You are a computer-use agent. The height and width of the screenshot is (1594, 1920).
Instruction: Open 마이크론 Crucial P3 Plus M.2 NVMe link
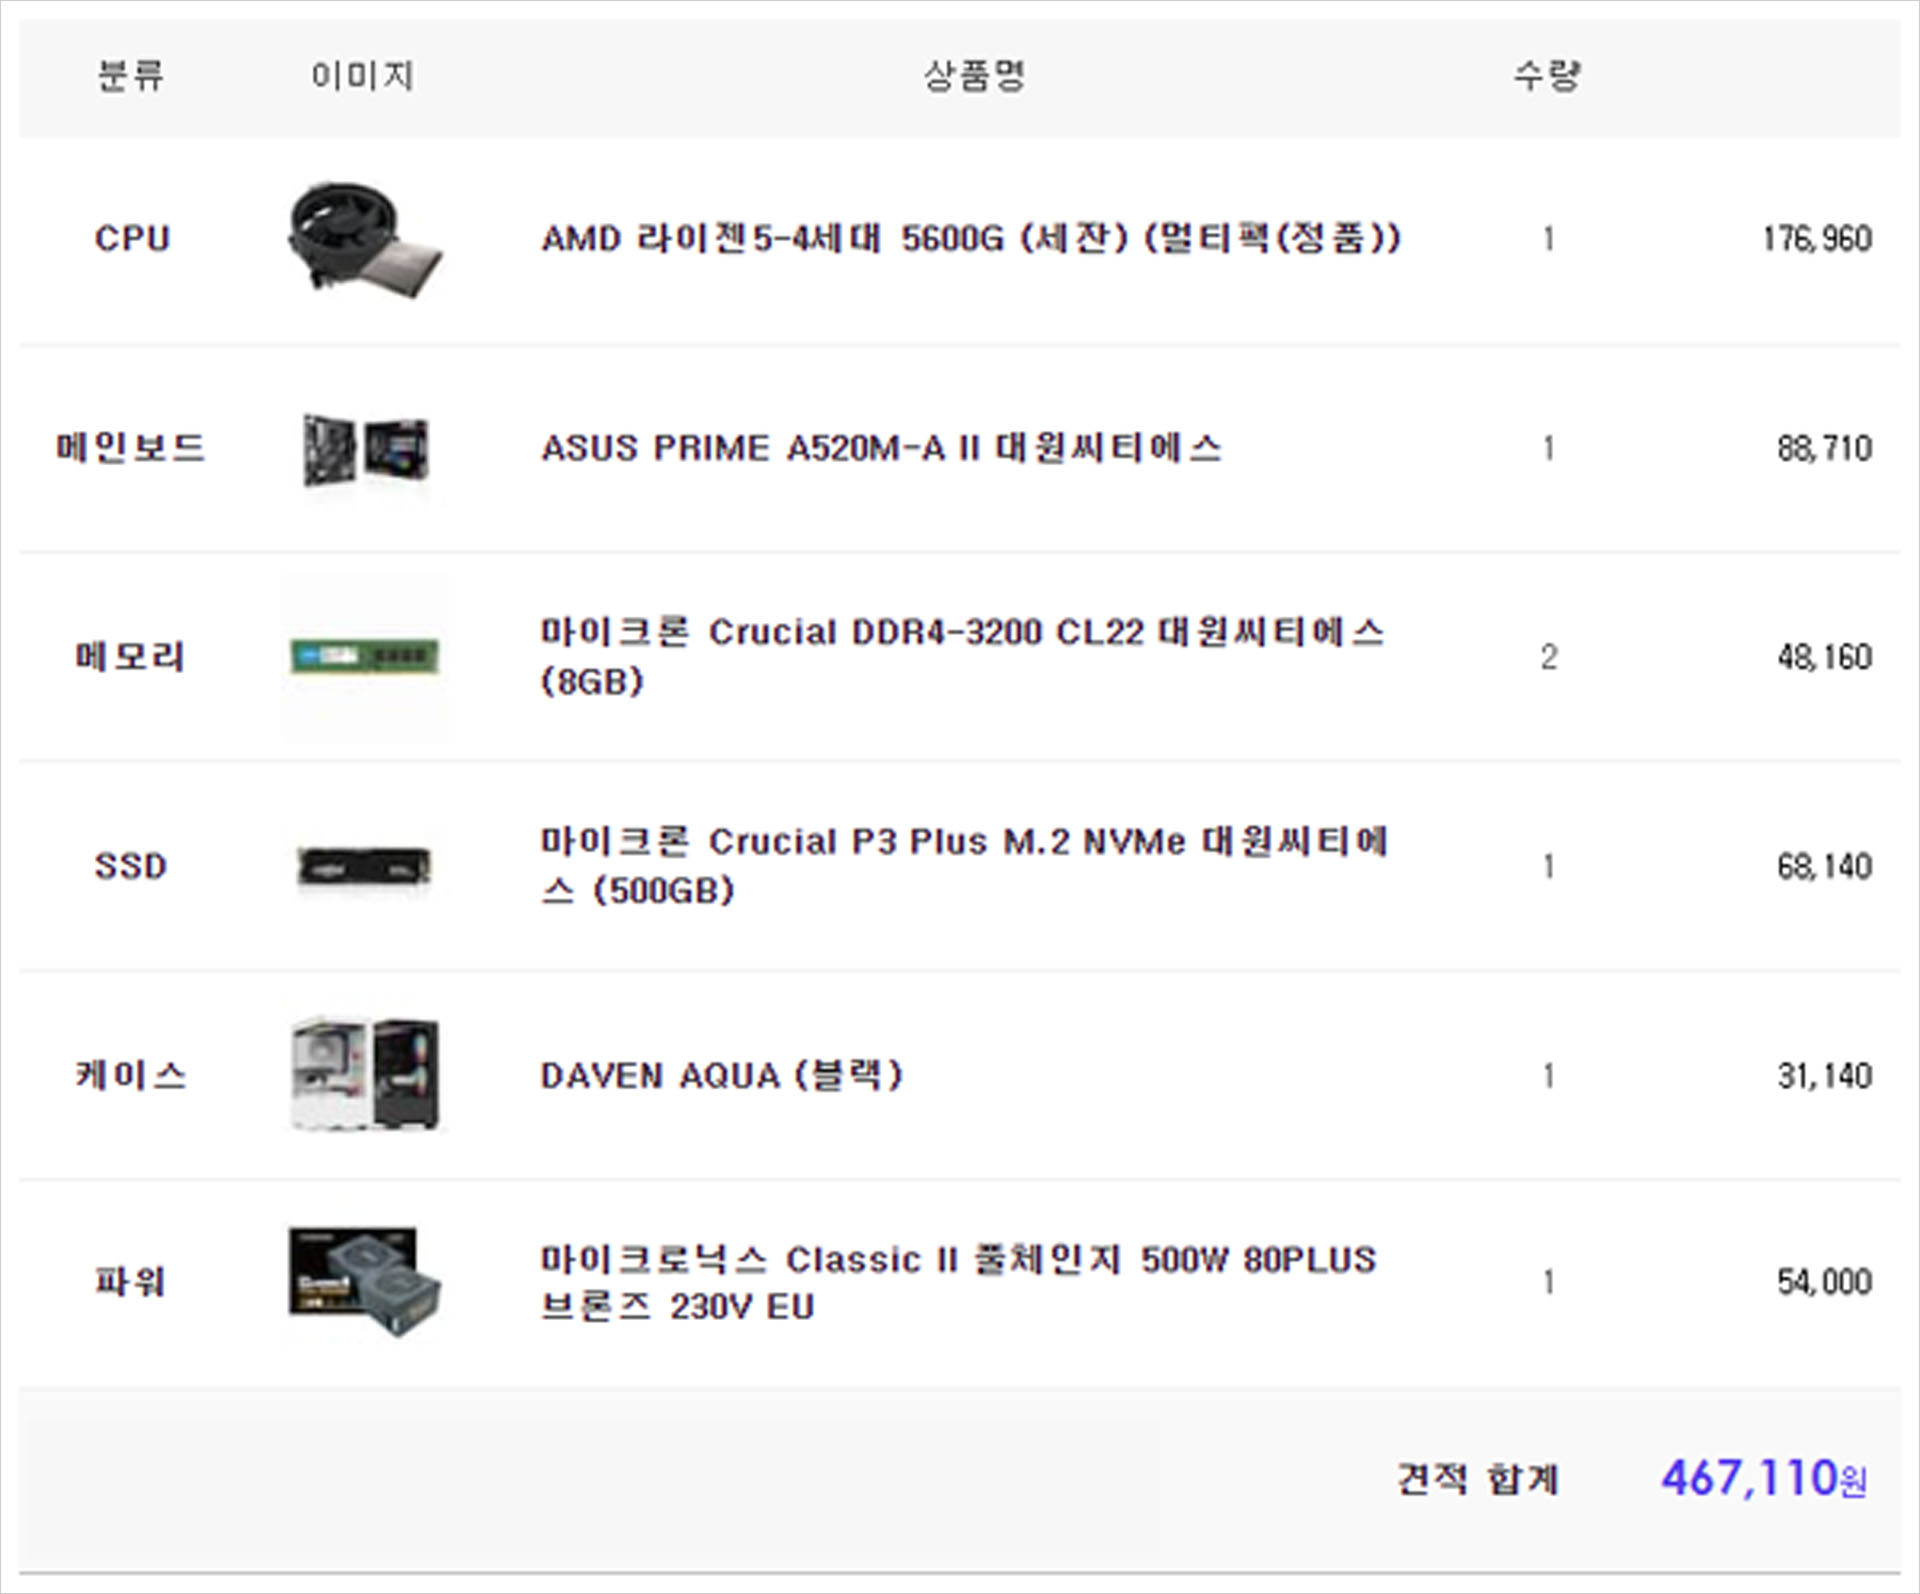964,866
